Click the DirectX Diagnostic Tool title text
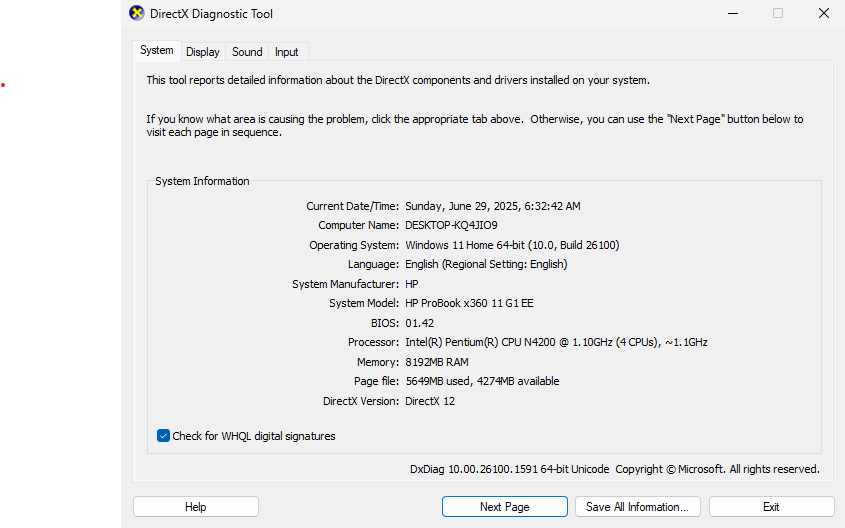Viewport: 845px width, 528px height. (x=211, y=14)
